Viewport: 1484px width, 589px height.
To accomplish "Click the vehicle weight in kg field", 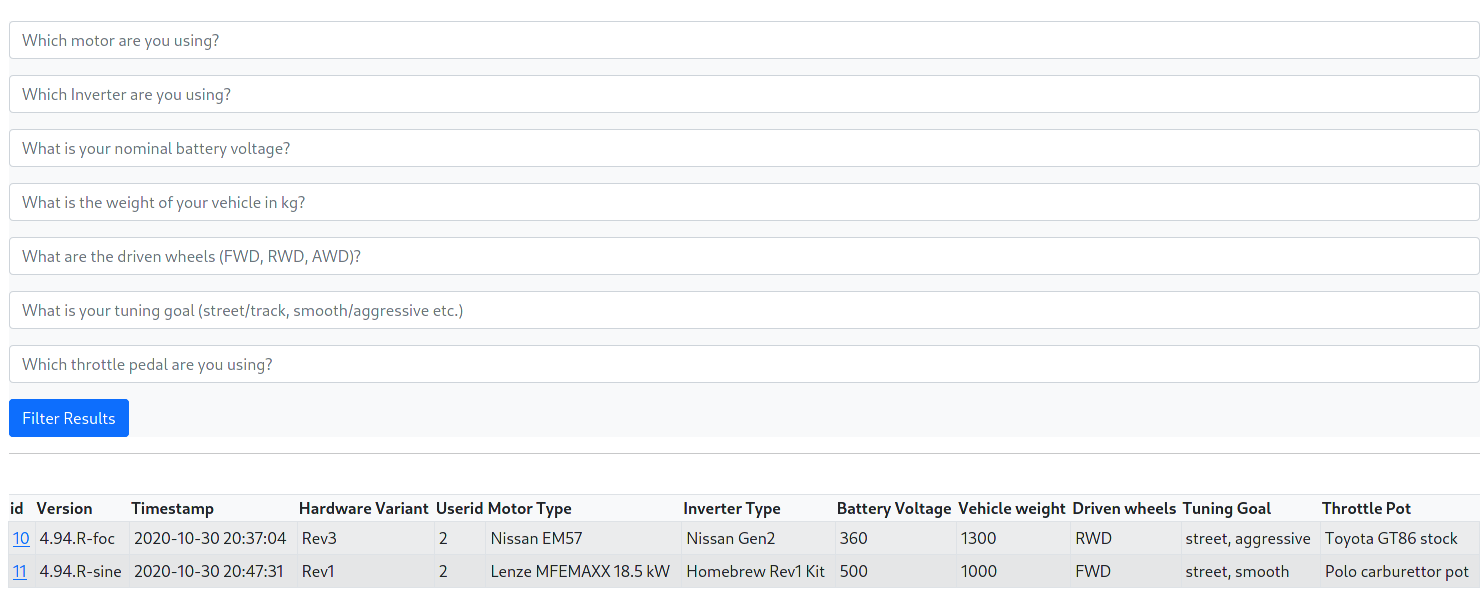I will pyautogui.click(x=743, y=203).
